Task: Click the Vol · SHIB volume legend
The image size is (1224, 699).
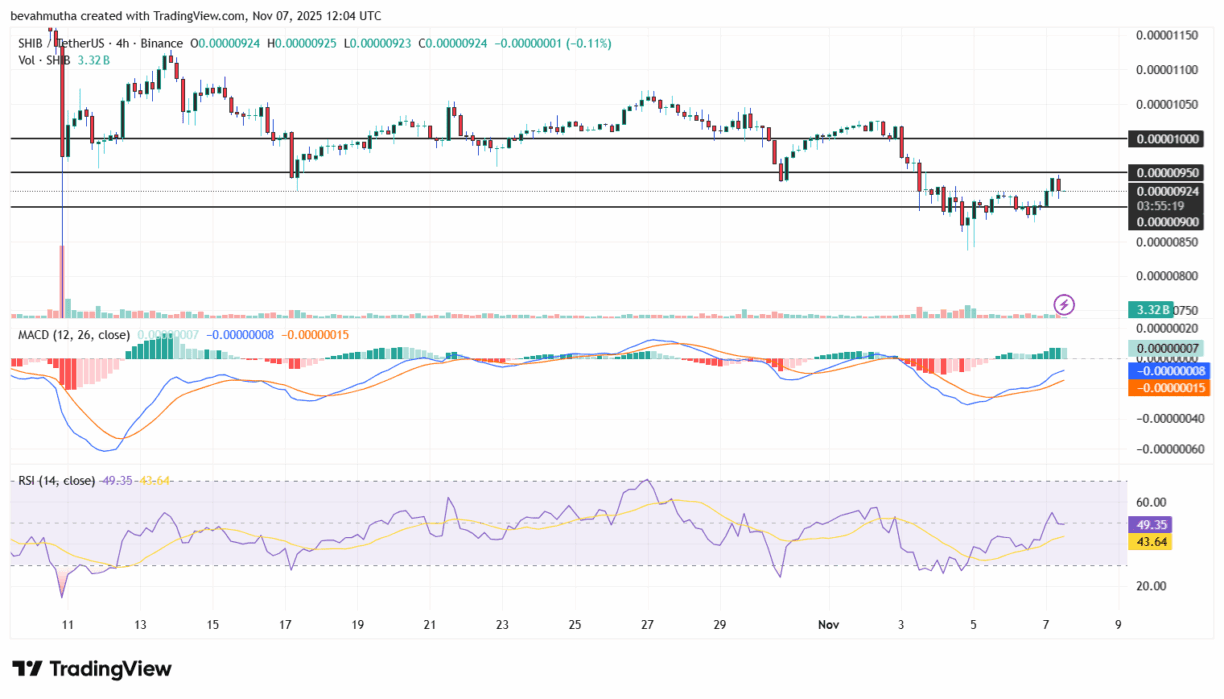Action: pos(44,60)
